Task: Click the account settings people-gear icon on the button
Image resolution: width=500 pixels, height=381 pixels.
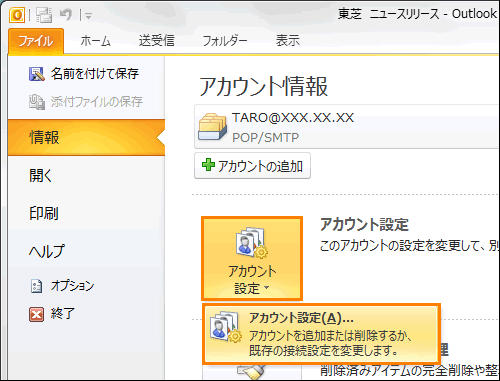Action: click(251, 242)
